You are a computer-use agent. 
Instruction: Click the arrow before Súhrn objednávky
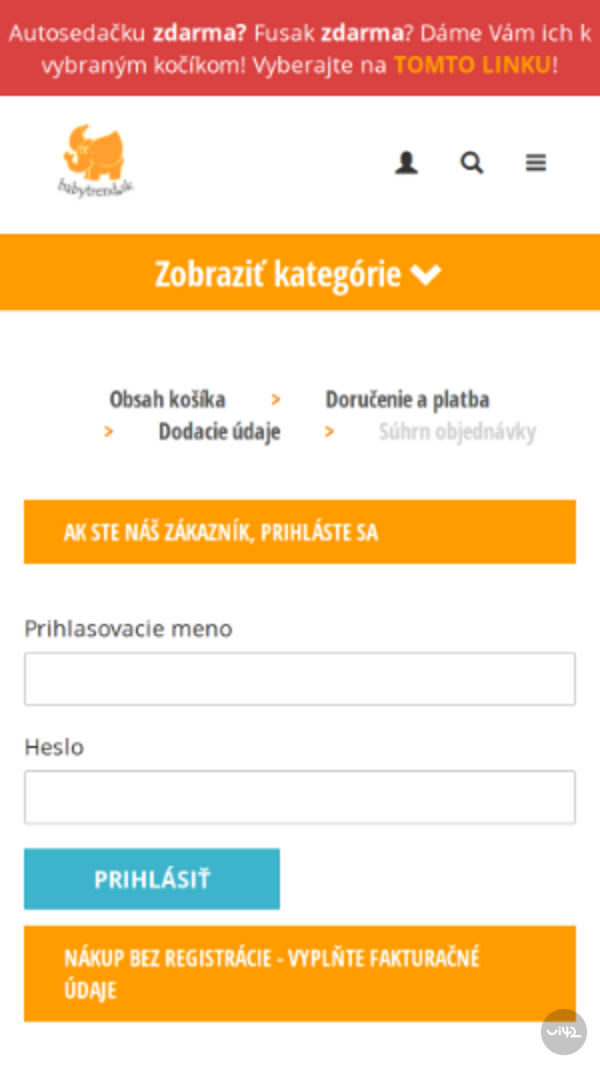329,432
